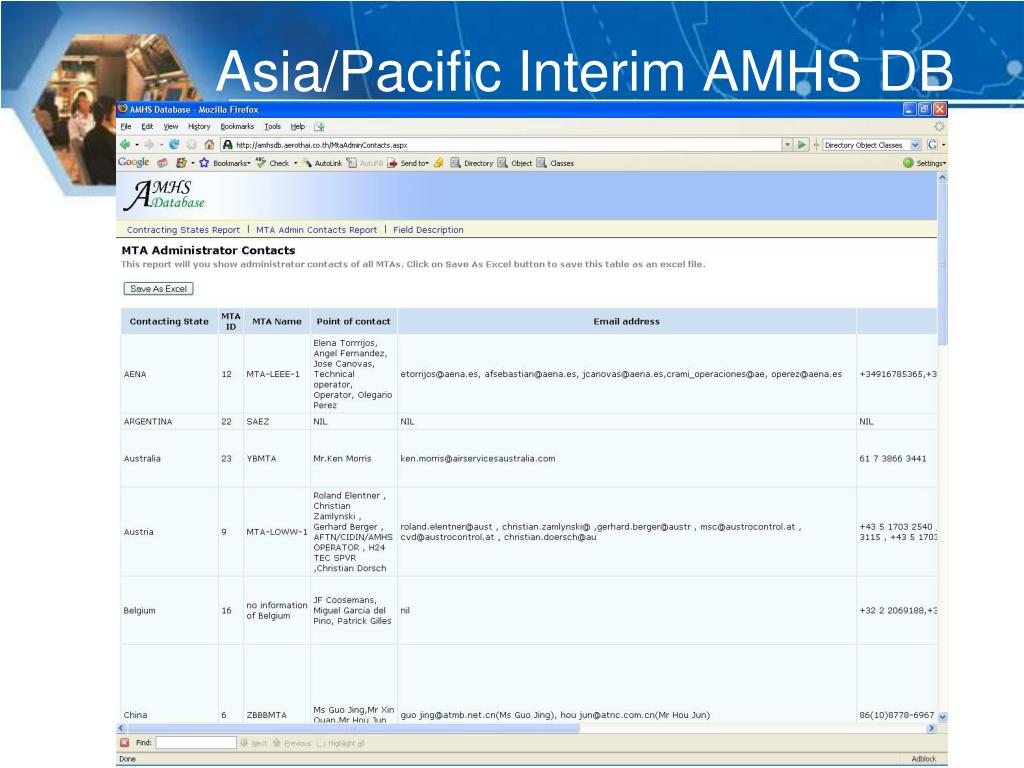Go to the Home page icon
Viewport: 1024px width, 768px height.
209,144
